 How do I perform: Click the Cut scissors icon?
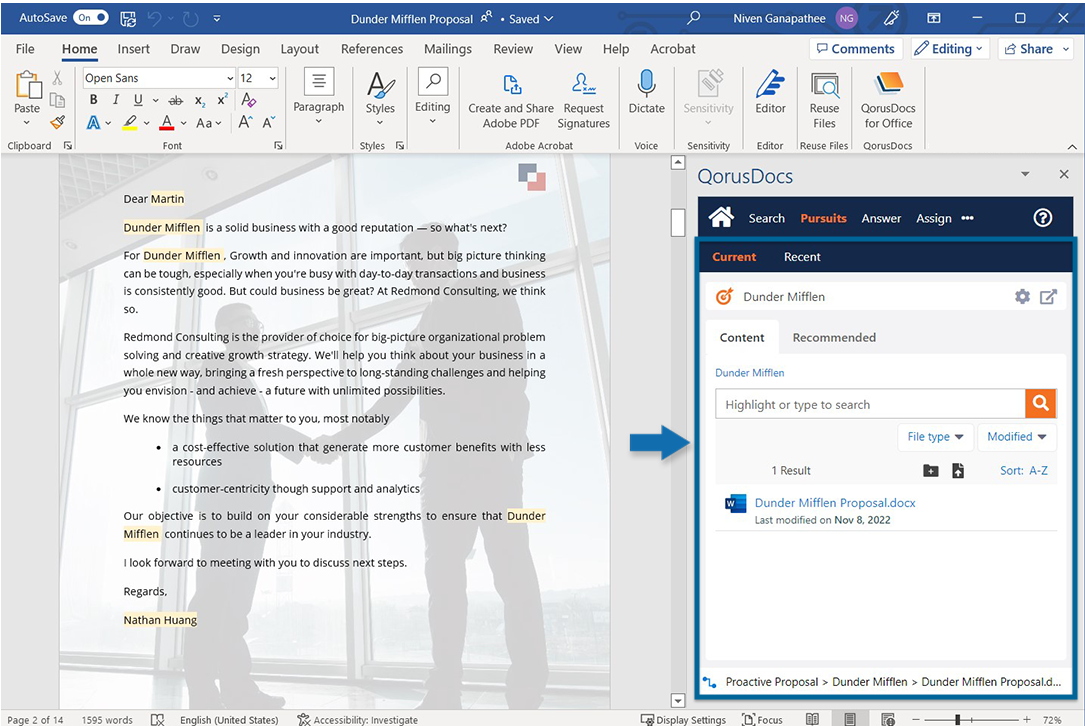(57, 78)
